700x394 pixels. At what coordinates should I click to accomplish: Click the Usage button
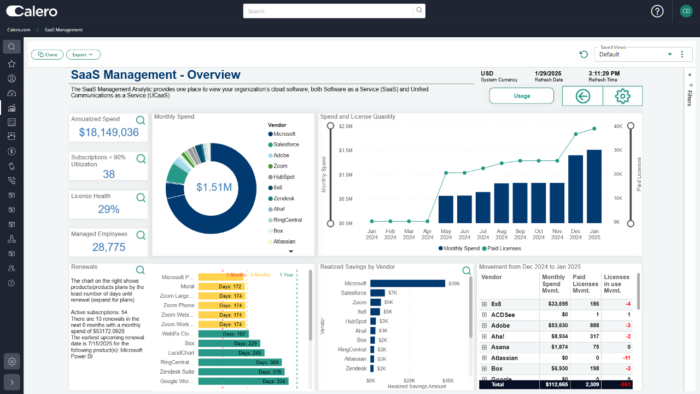coord(521,96)
